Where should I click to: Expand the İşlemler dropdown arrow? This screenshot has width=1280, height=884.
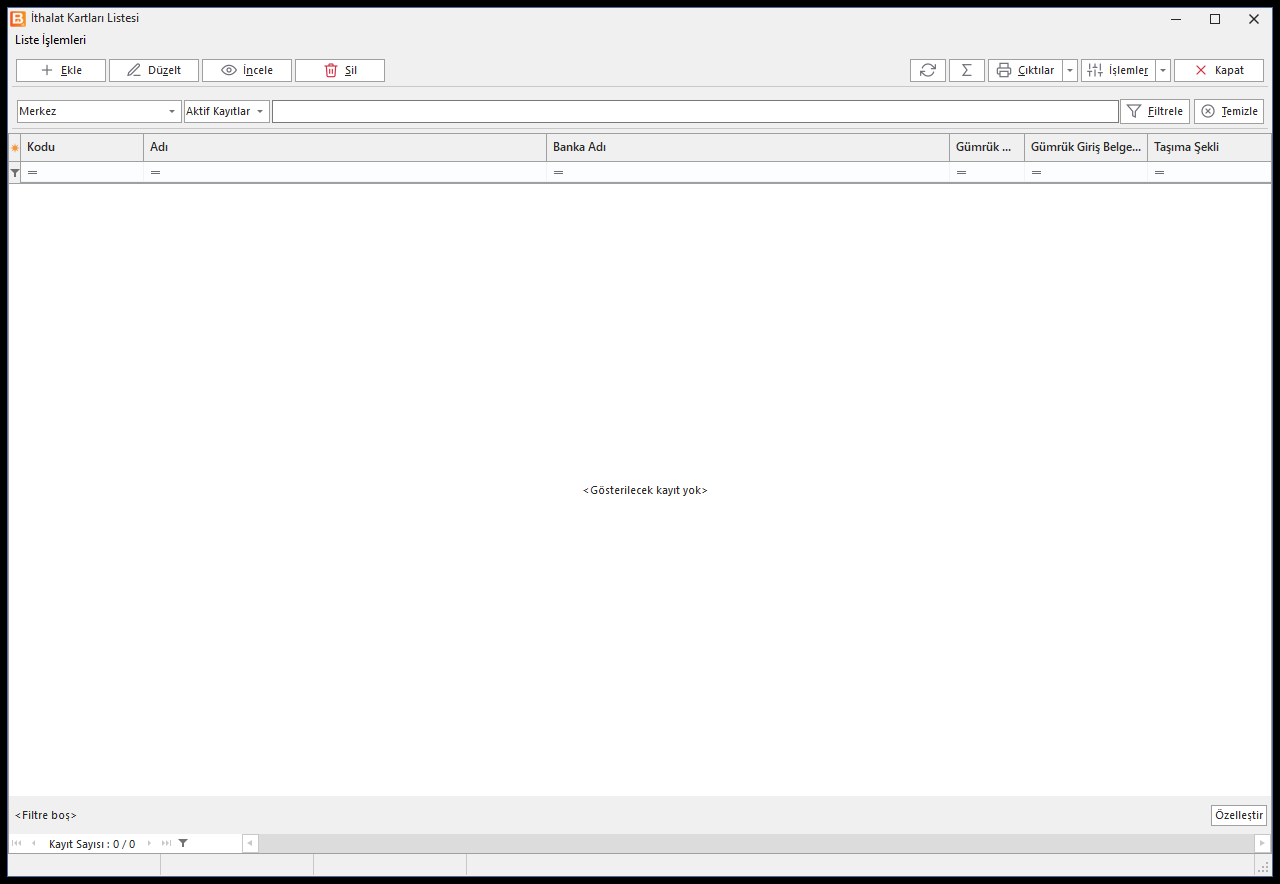click(x=1163, y=70)
